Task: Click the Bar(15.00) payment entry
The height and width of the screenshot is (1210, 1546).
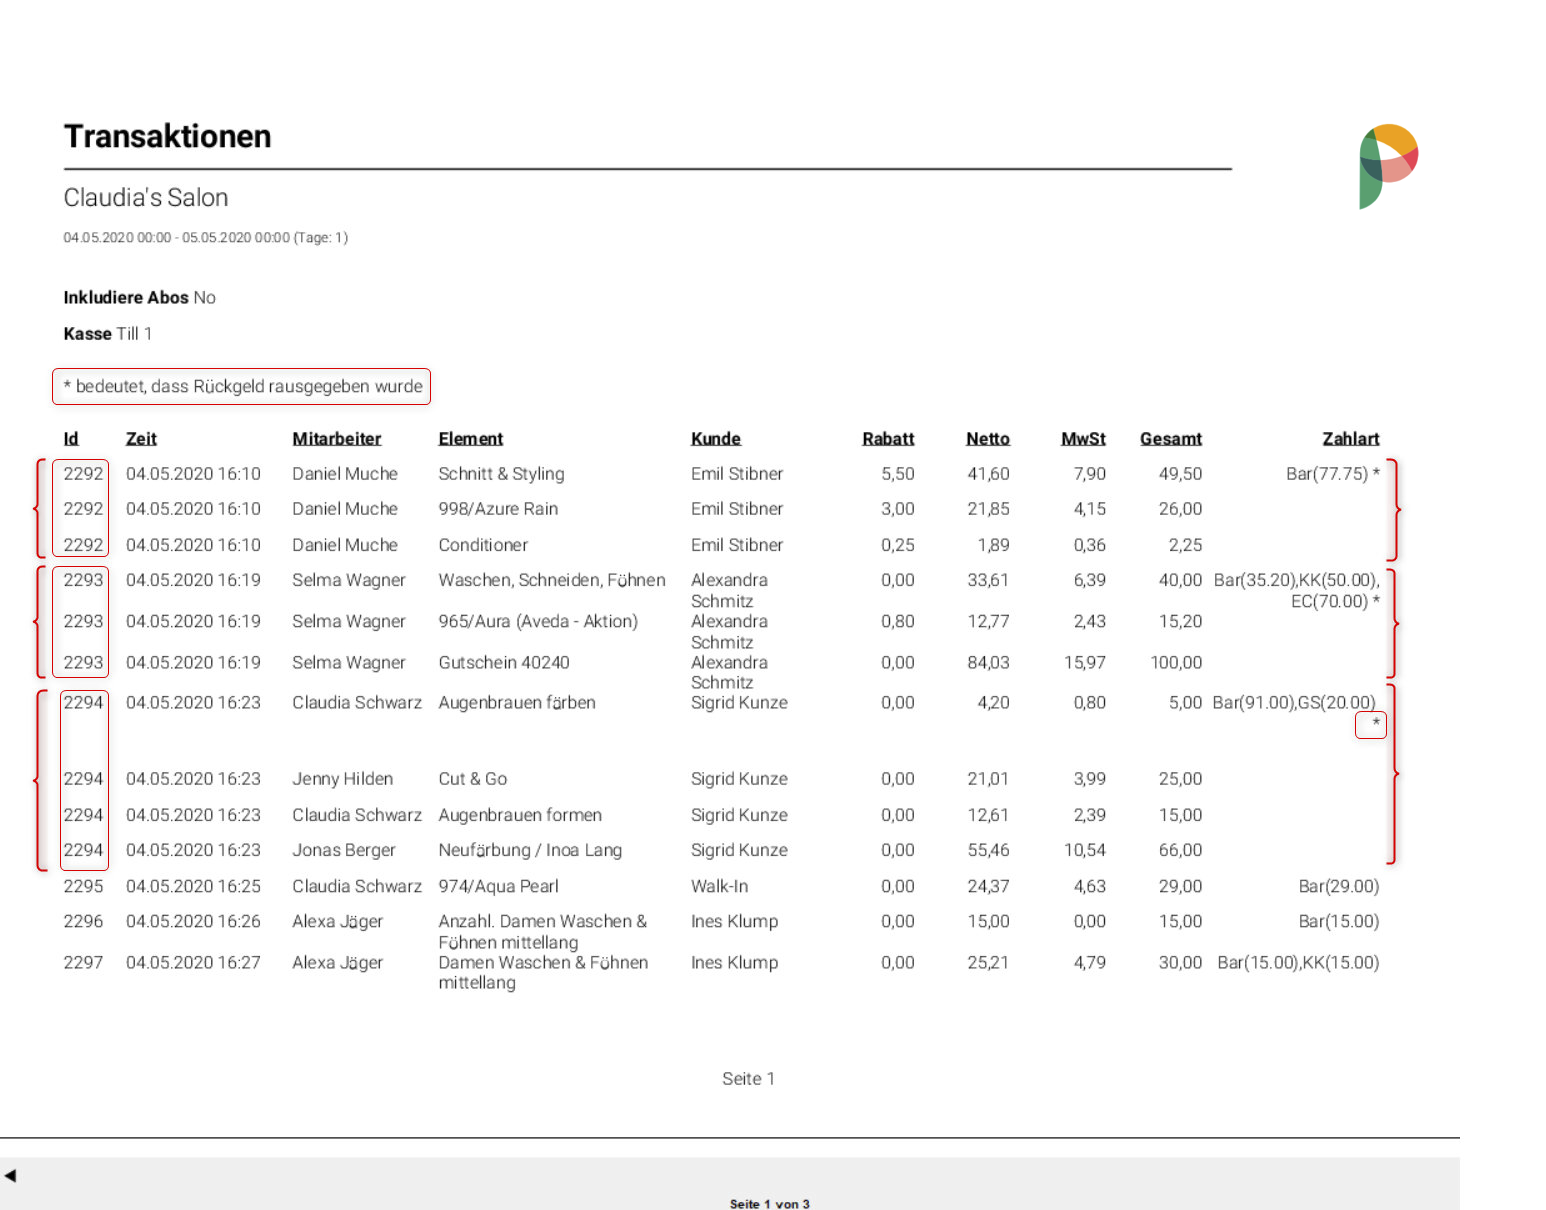Action: point(1339,922)
